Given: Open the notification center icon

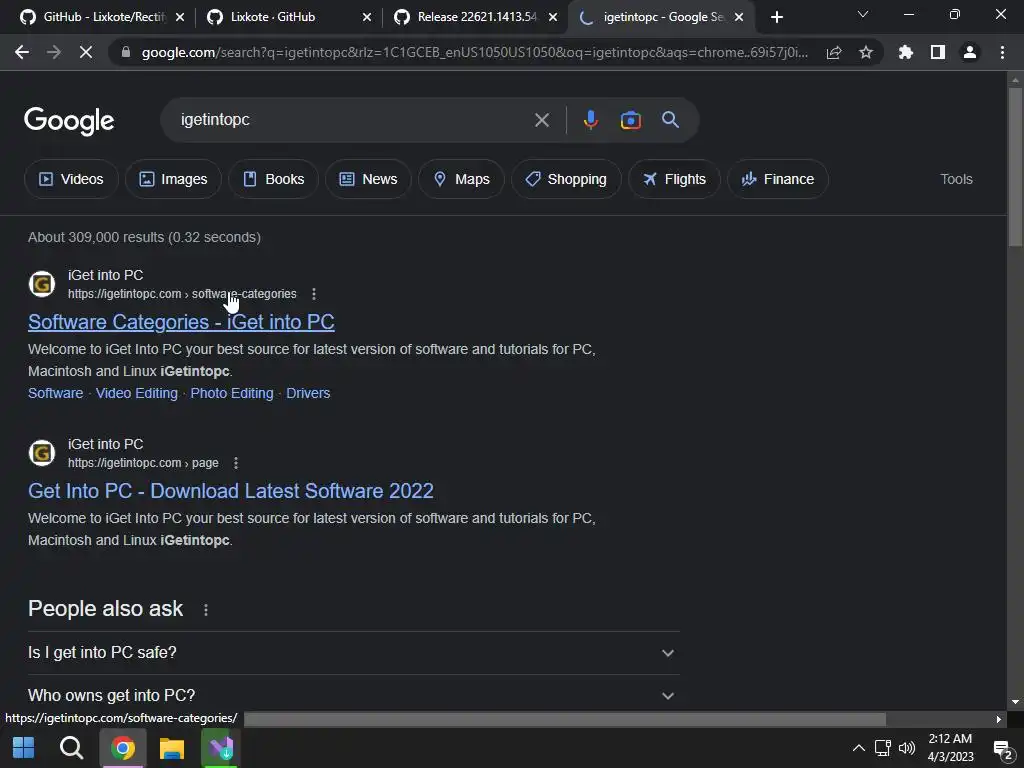Looking at the screenshot, I should [1002, 748].
